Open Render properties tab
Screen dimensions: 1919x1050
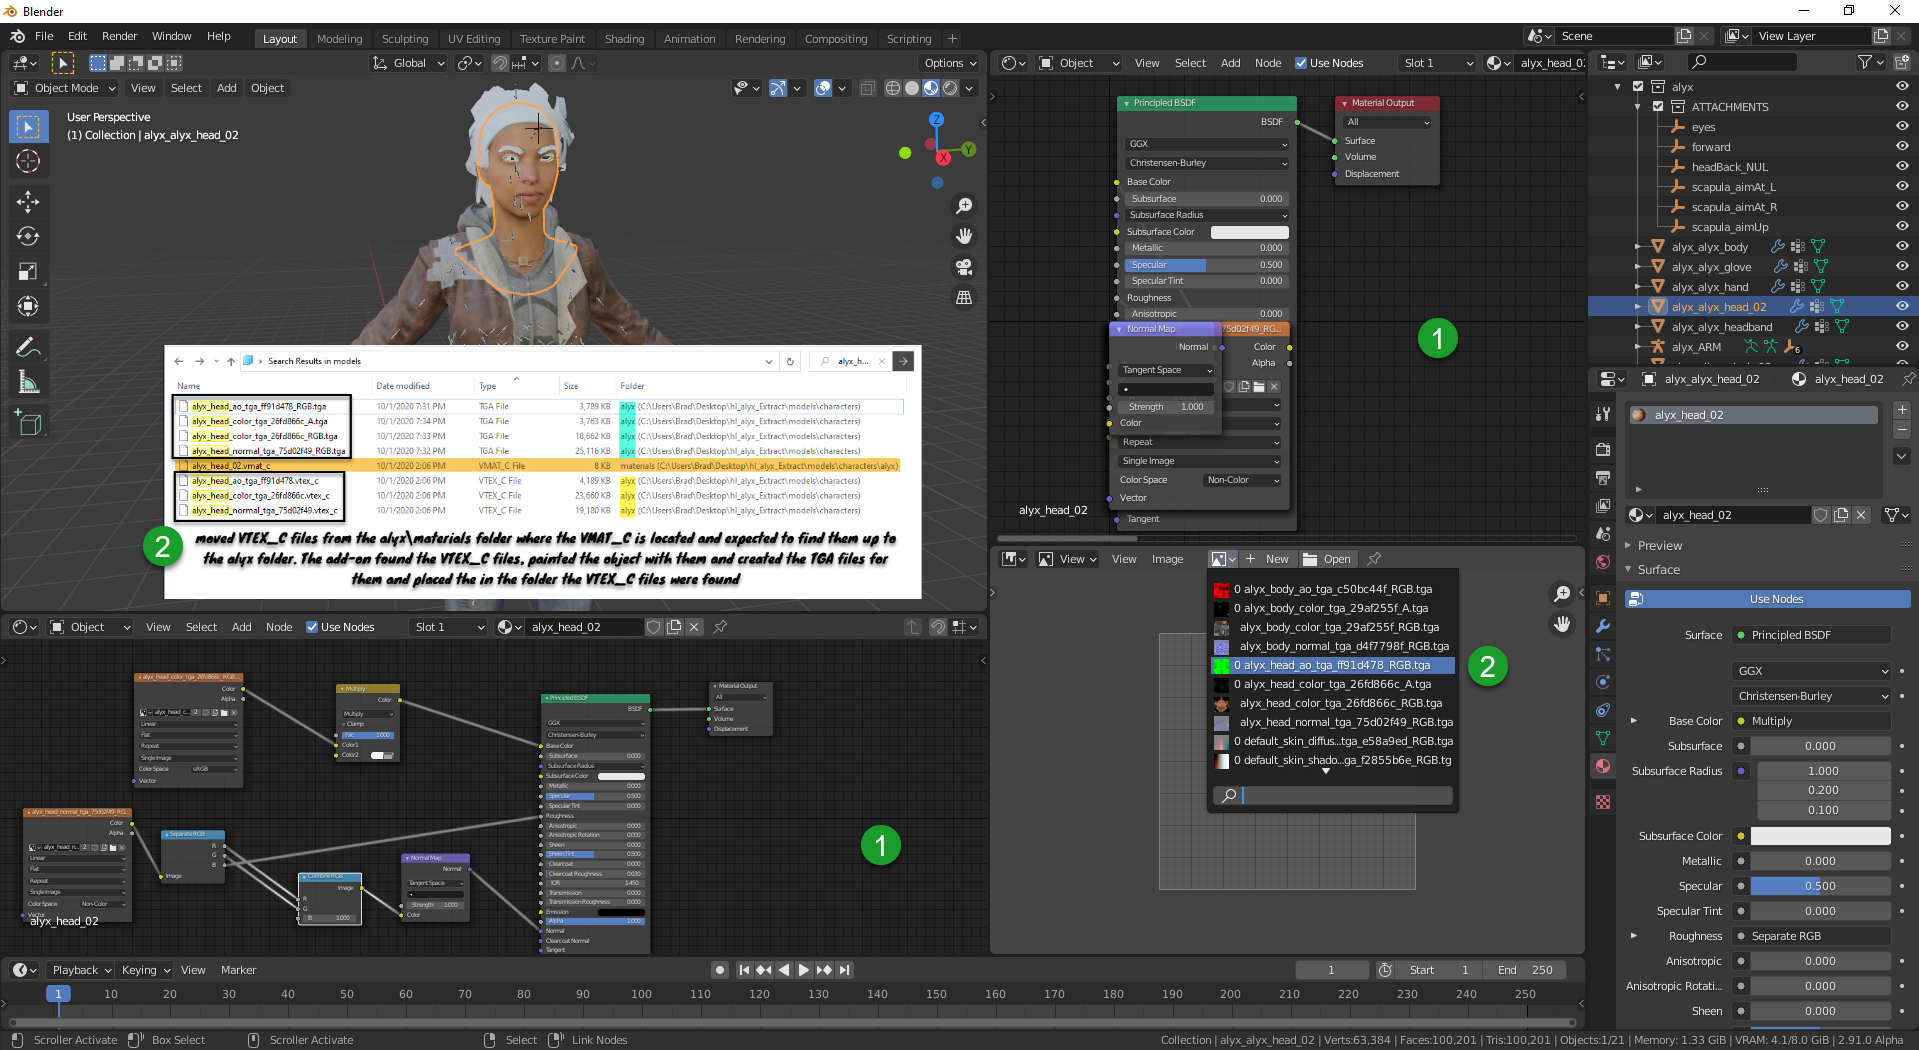click(x=1603, y=449)
